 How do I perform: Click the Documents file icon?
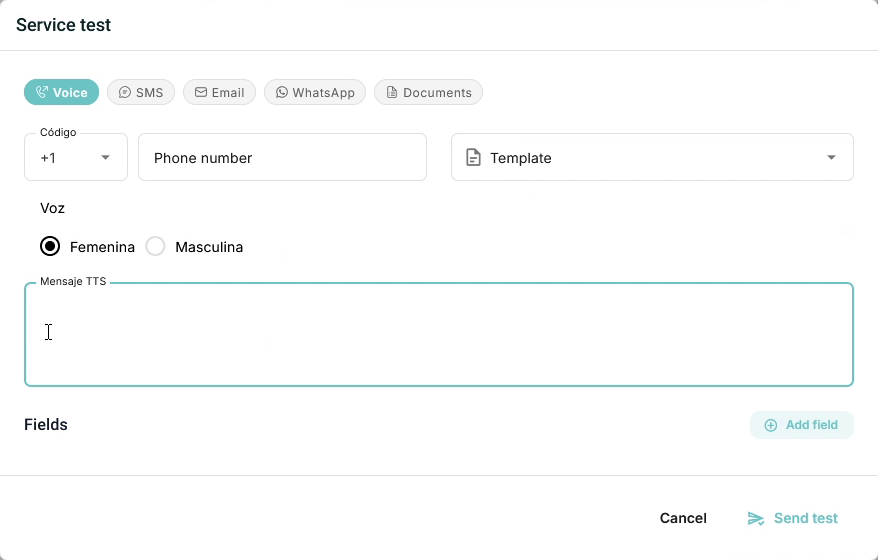392,92
